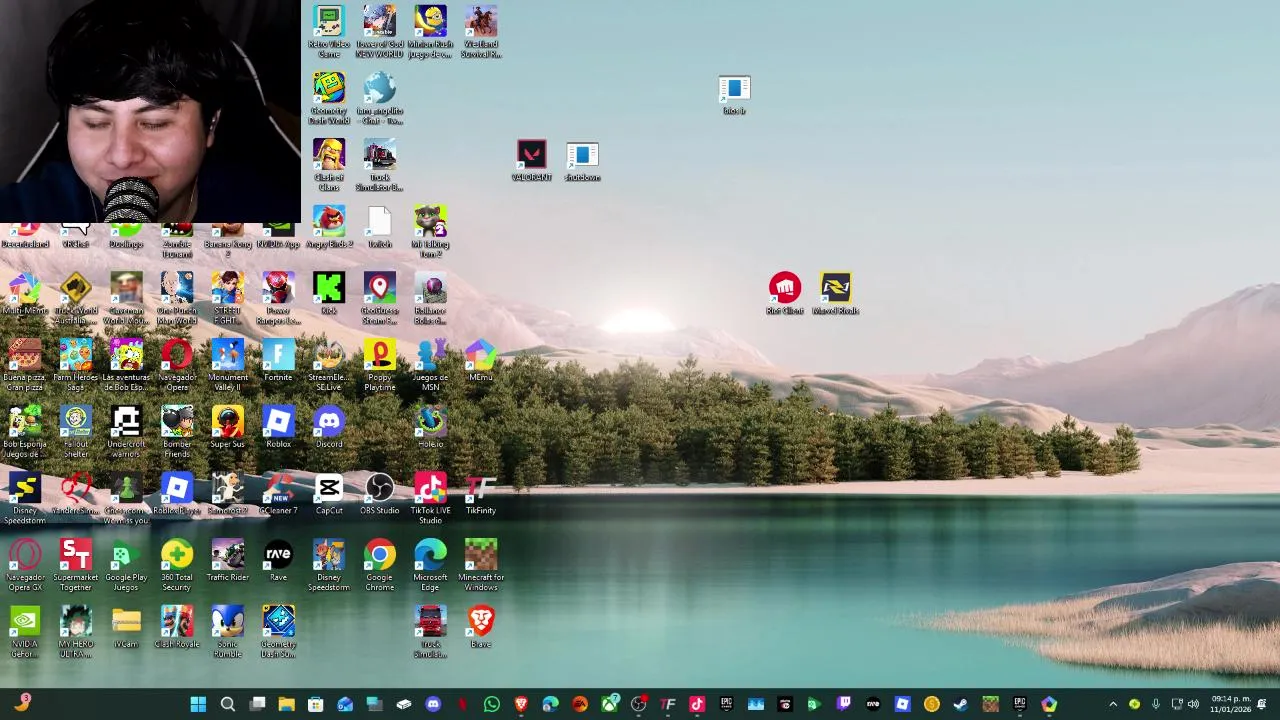Select the GeoGuessr Steam shortcut

click(x=379, y=298)
